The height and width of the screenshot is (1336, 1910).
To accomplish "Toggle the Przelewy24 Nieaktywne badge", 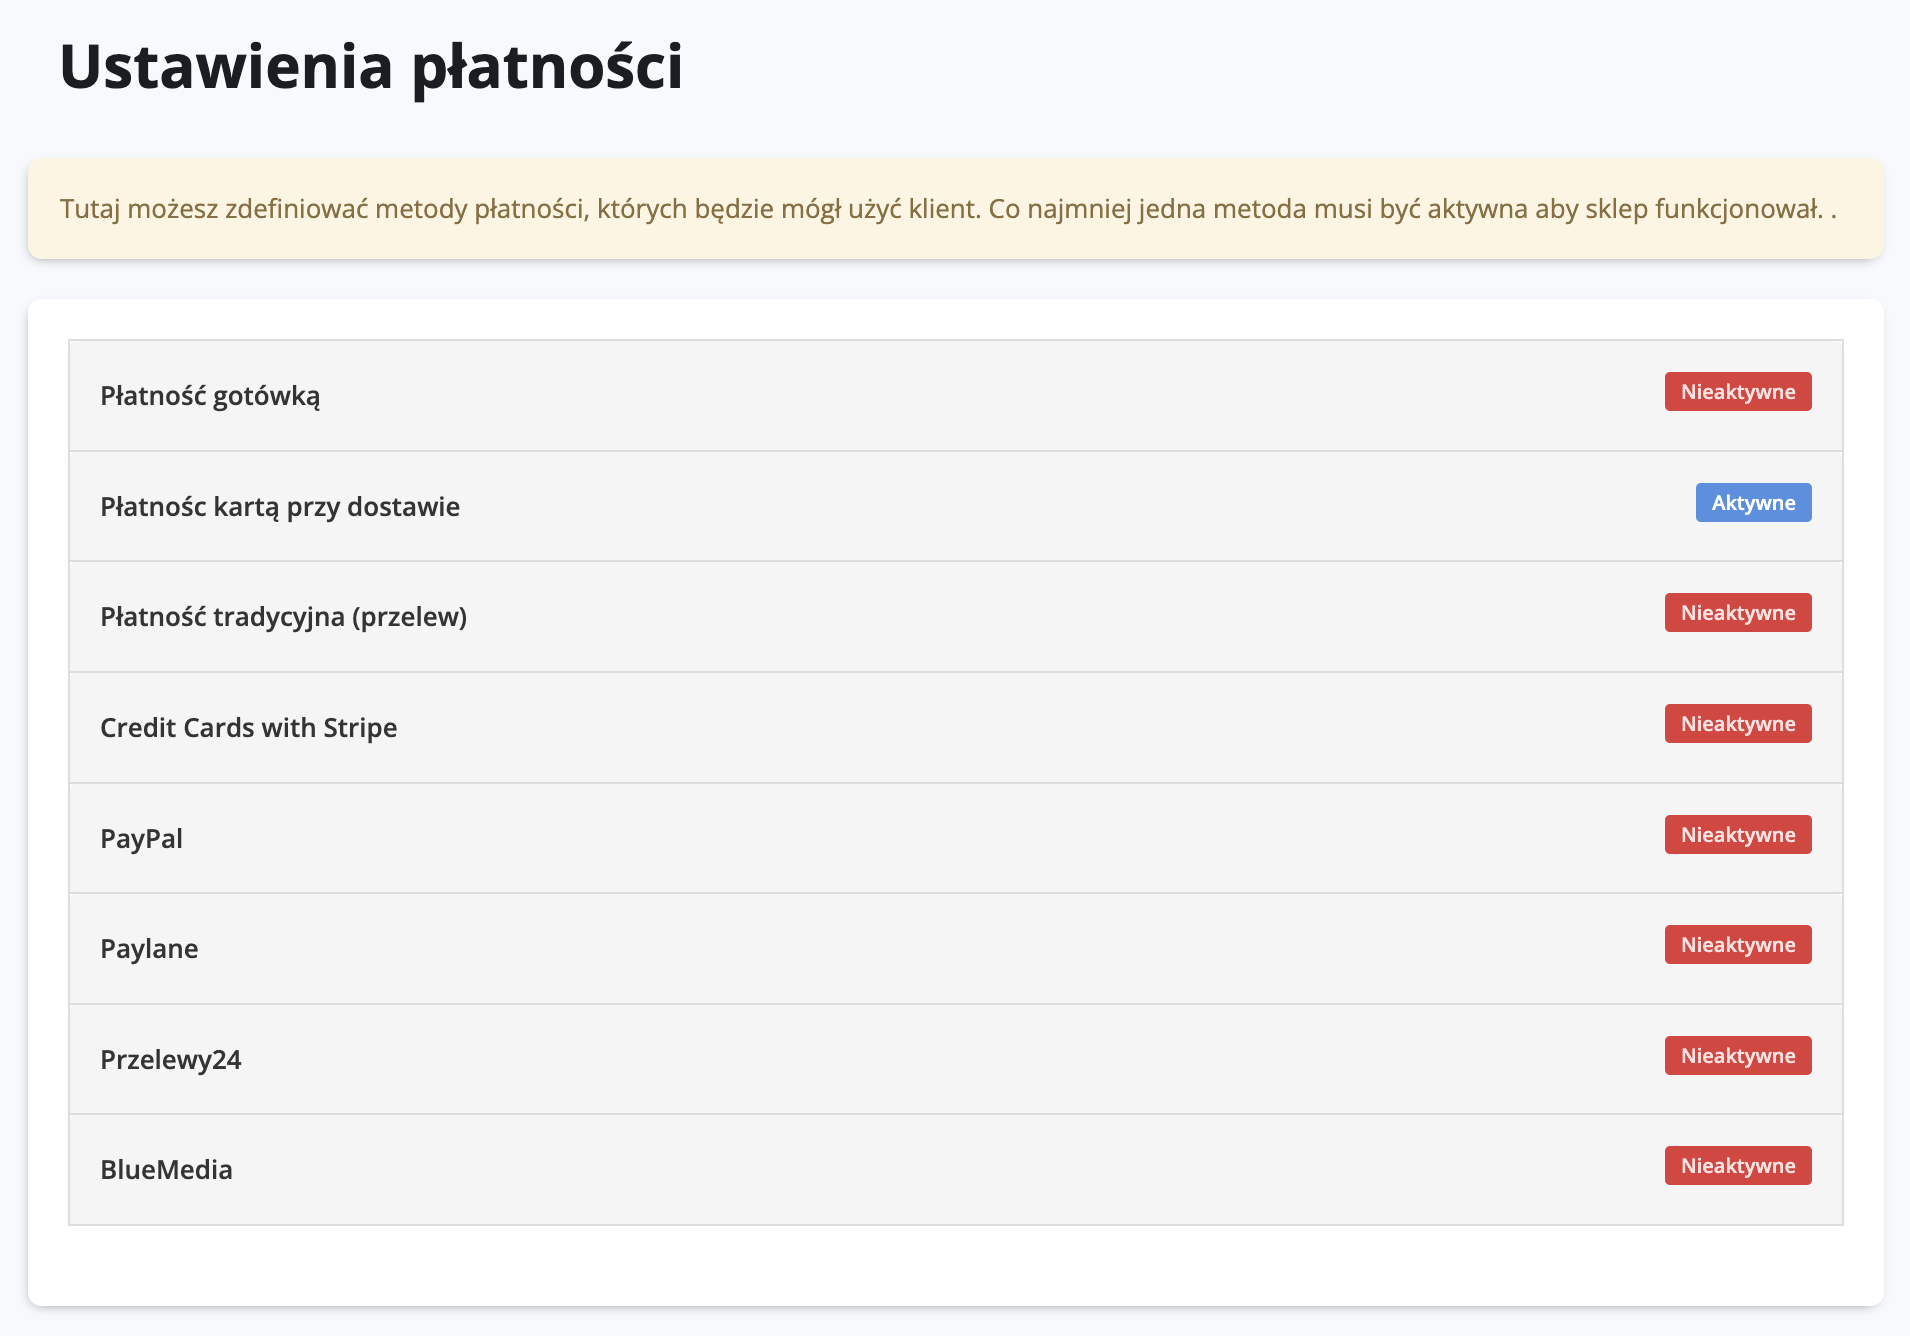I will click(x=1737, y=1056).
